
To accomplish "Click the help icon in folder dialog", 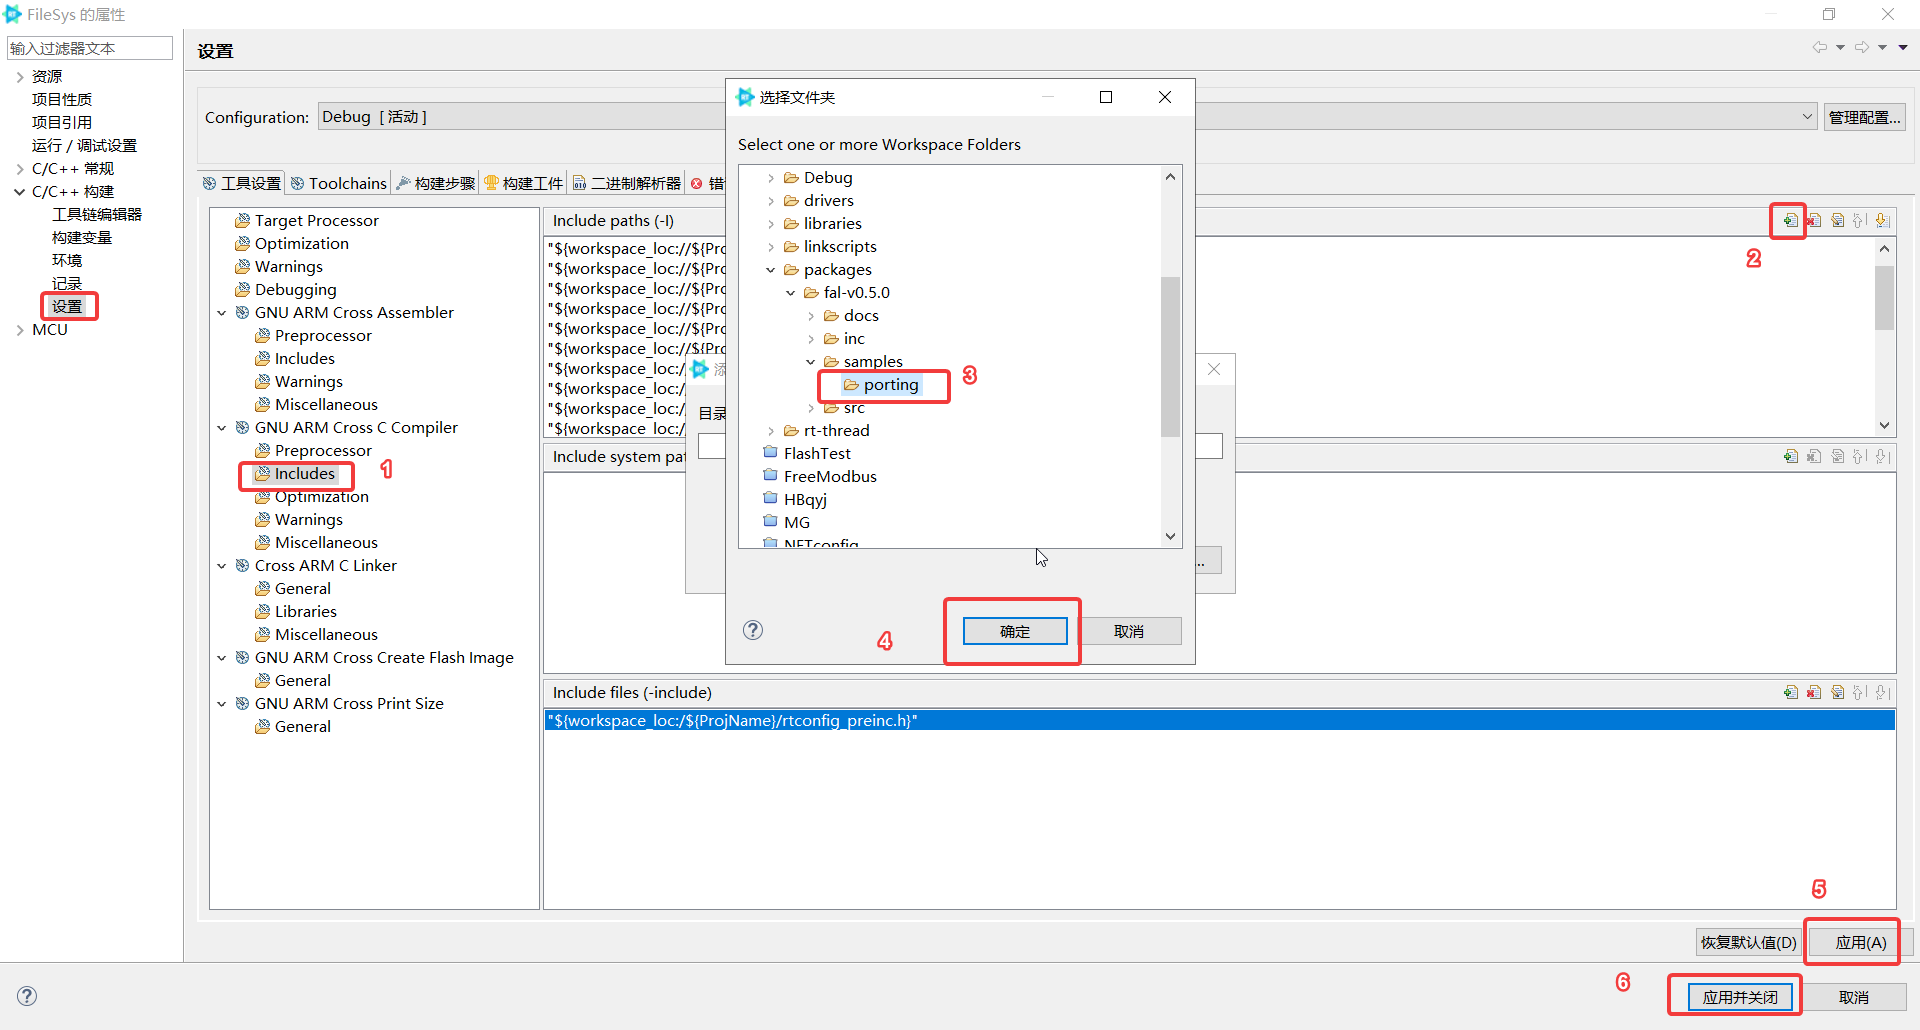I will pyautogui.click(x=753, y=630).
